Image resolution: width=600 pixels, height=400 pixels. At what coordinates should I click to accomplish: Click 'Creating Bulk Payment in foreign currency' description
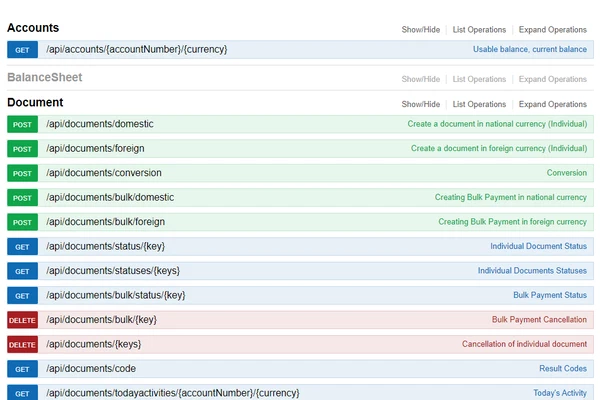[x=512, y=222]
